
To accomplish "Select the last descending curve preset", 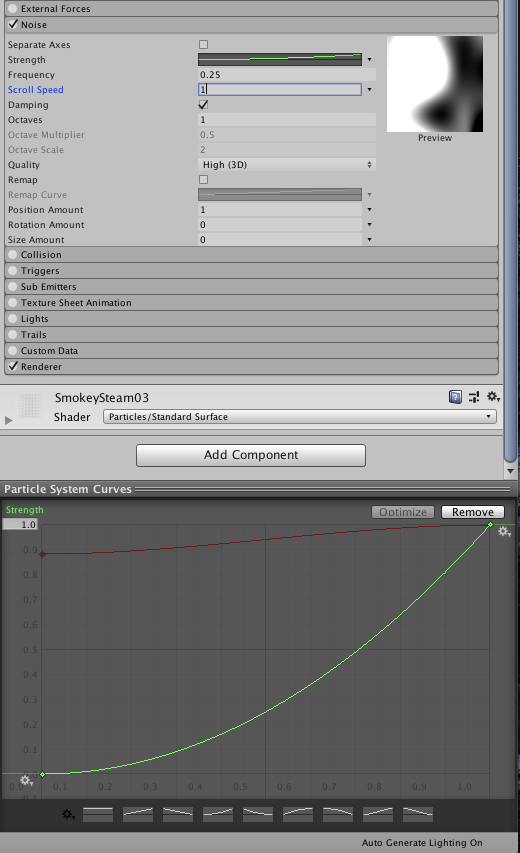I will (418, 814).
